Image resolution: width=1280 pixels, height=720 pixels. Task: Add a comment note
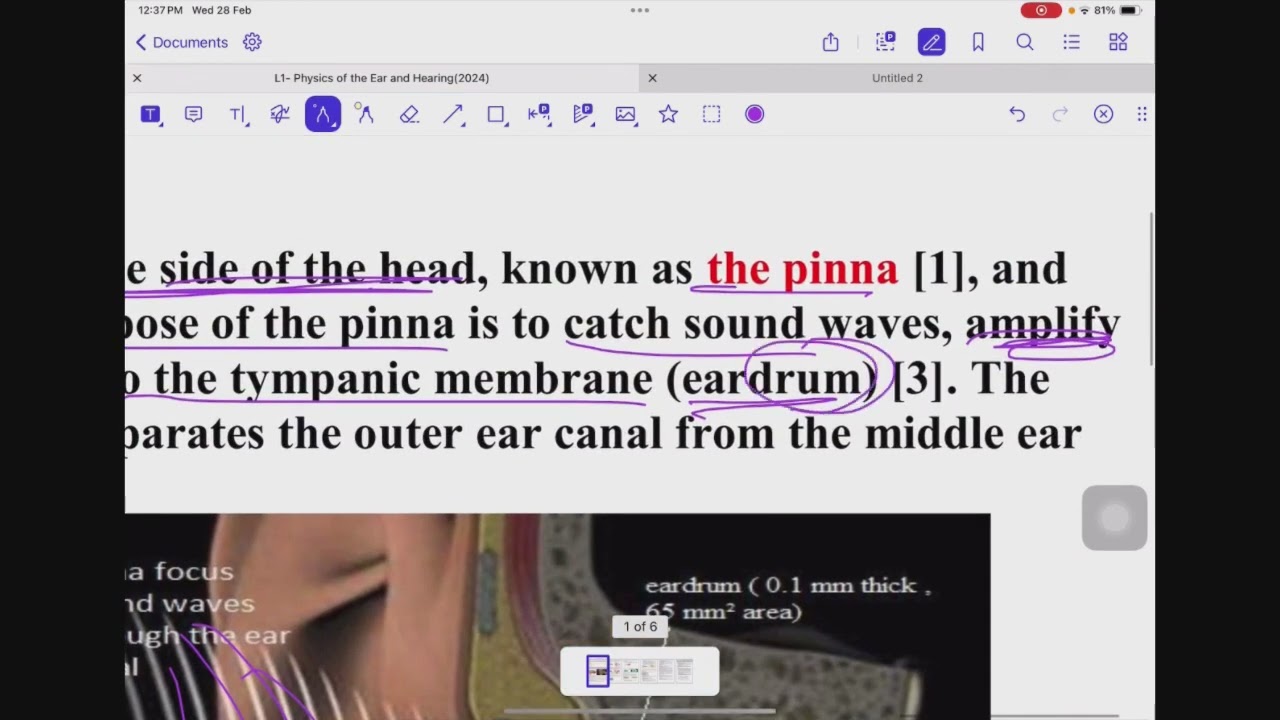194,114
